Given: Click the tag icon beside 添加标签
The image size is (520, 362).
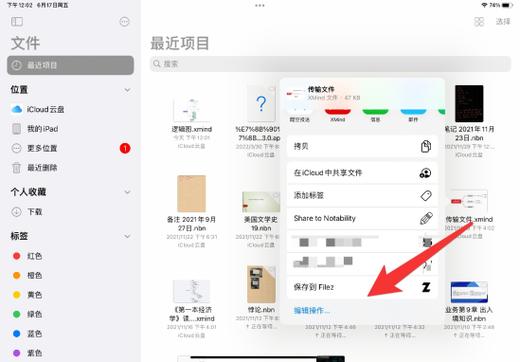Looking at the screenshot, I should [426, 195].
